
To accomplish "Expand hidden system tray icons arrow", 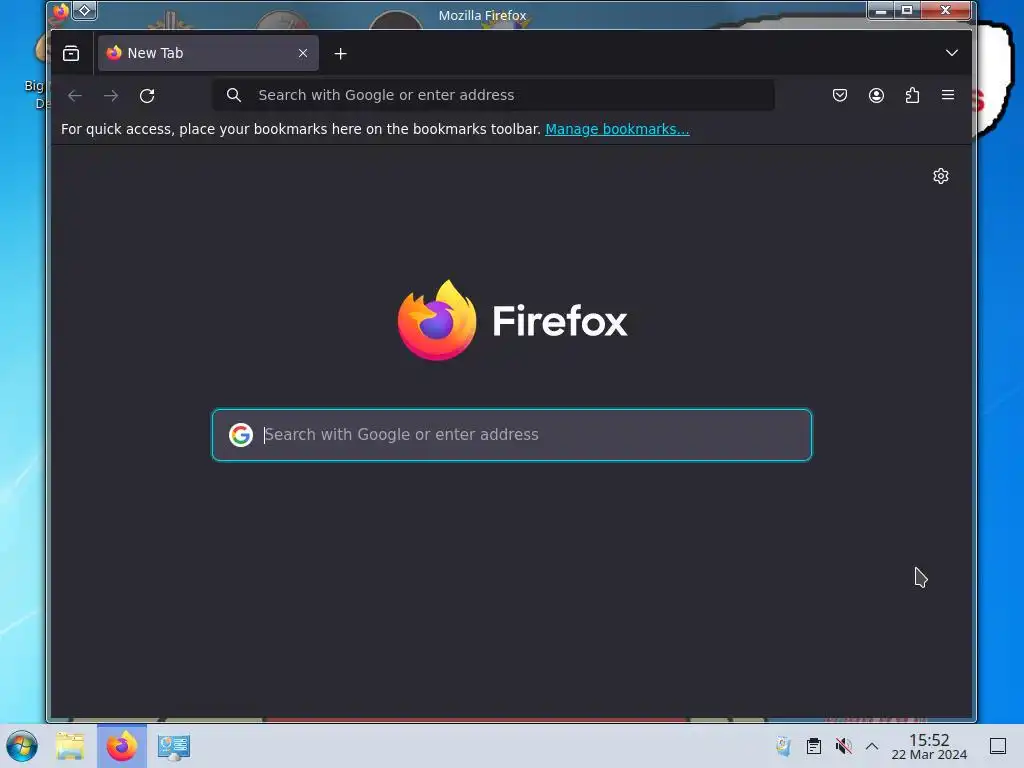I will [x=872, y=746].
